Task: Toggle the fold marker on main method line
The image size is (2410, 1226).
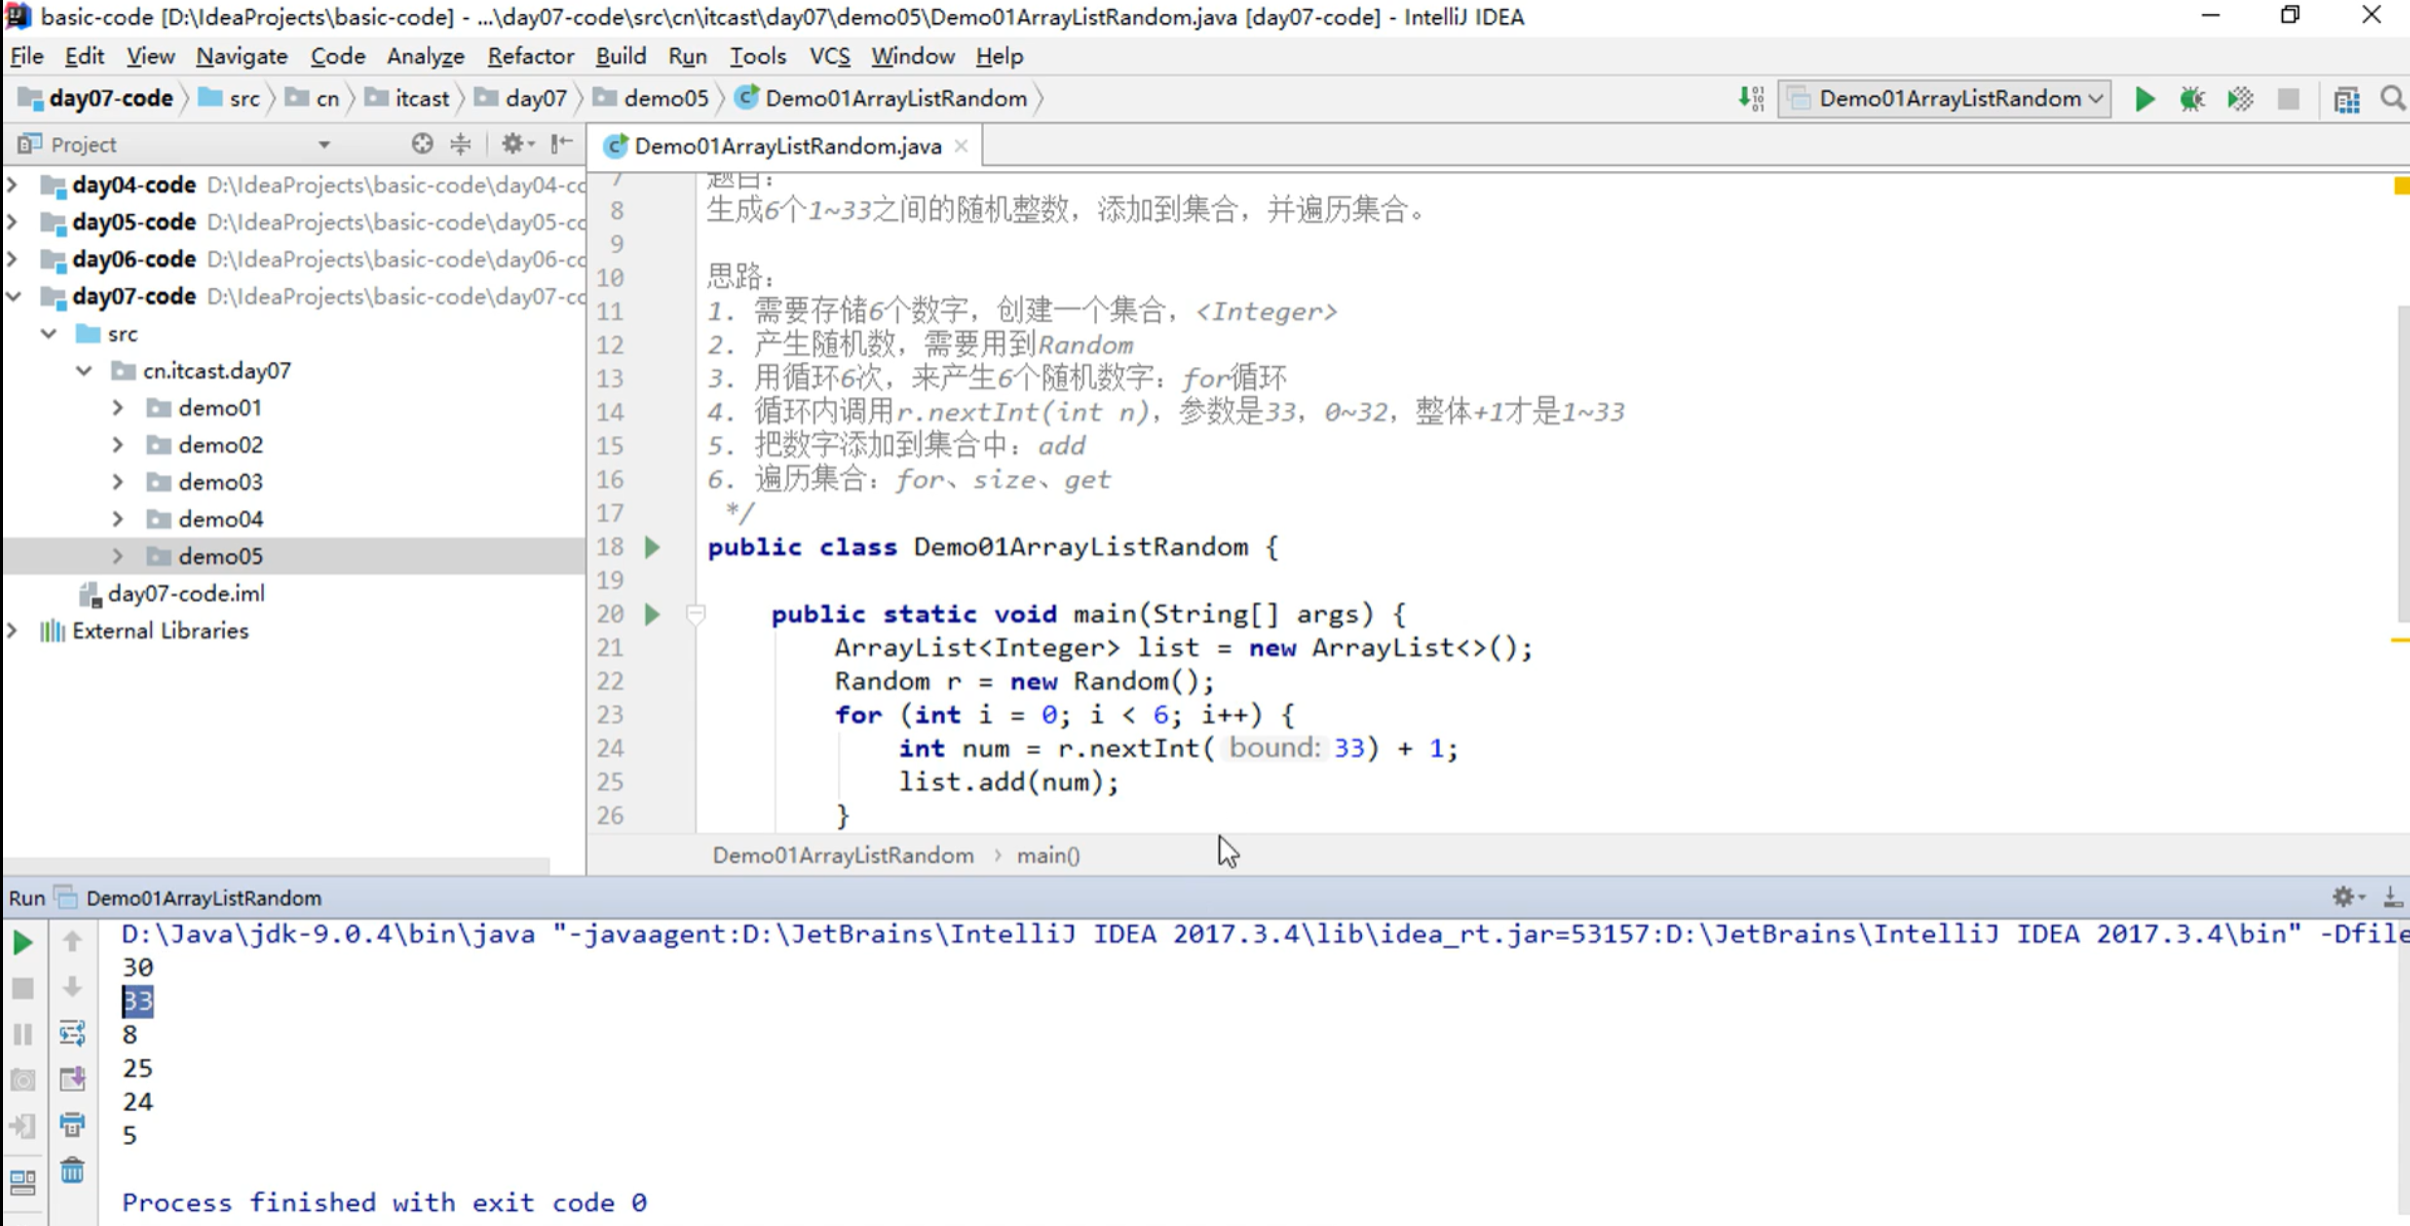Action: click(x=696, y=614)
